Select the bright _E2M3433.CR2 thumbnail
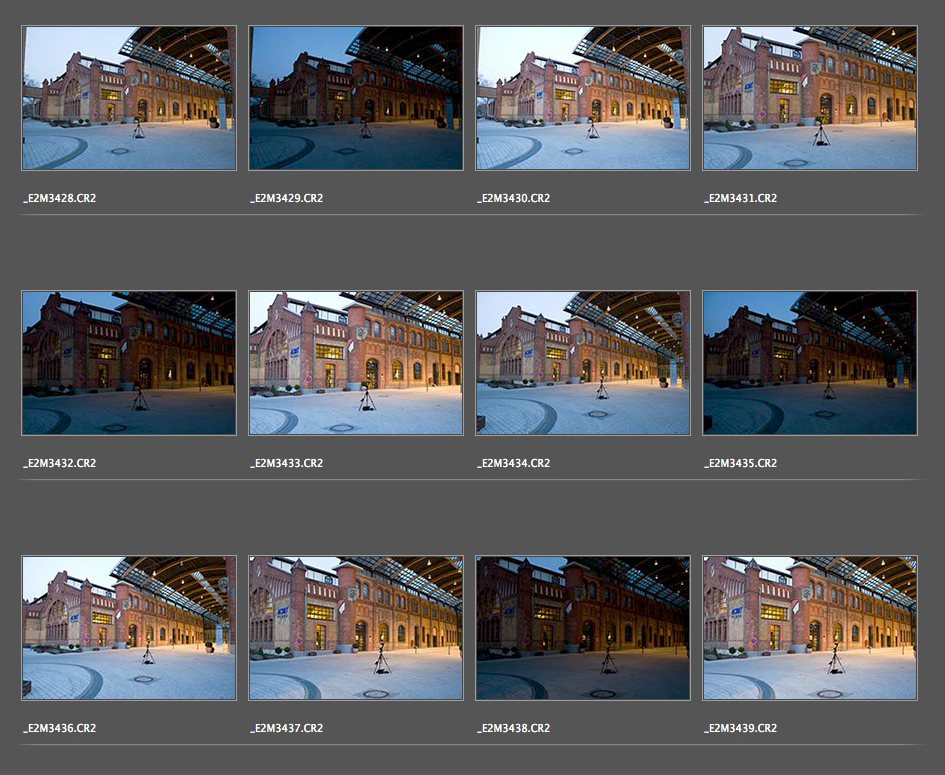This screenshot has width=945, height=775. coord(356,363)
